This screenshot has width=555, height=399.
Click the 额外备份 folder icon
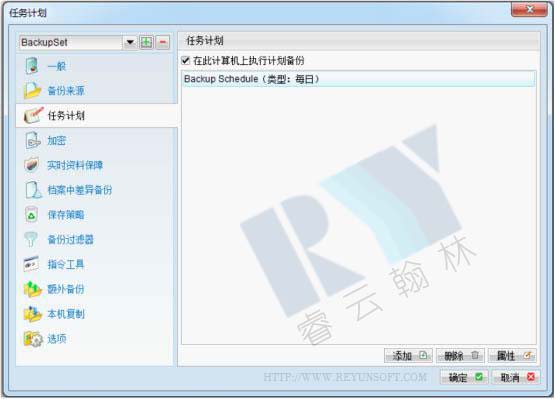(x=33, y=289)
